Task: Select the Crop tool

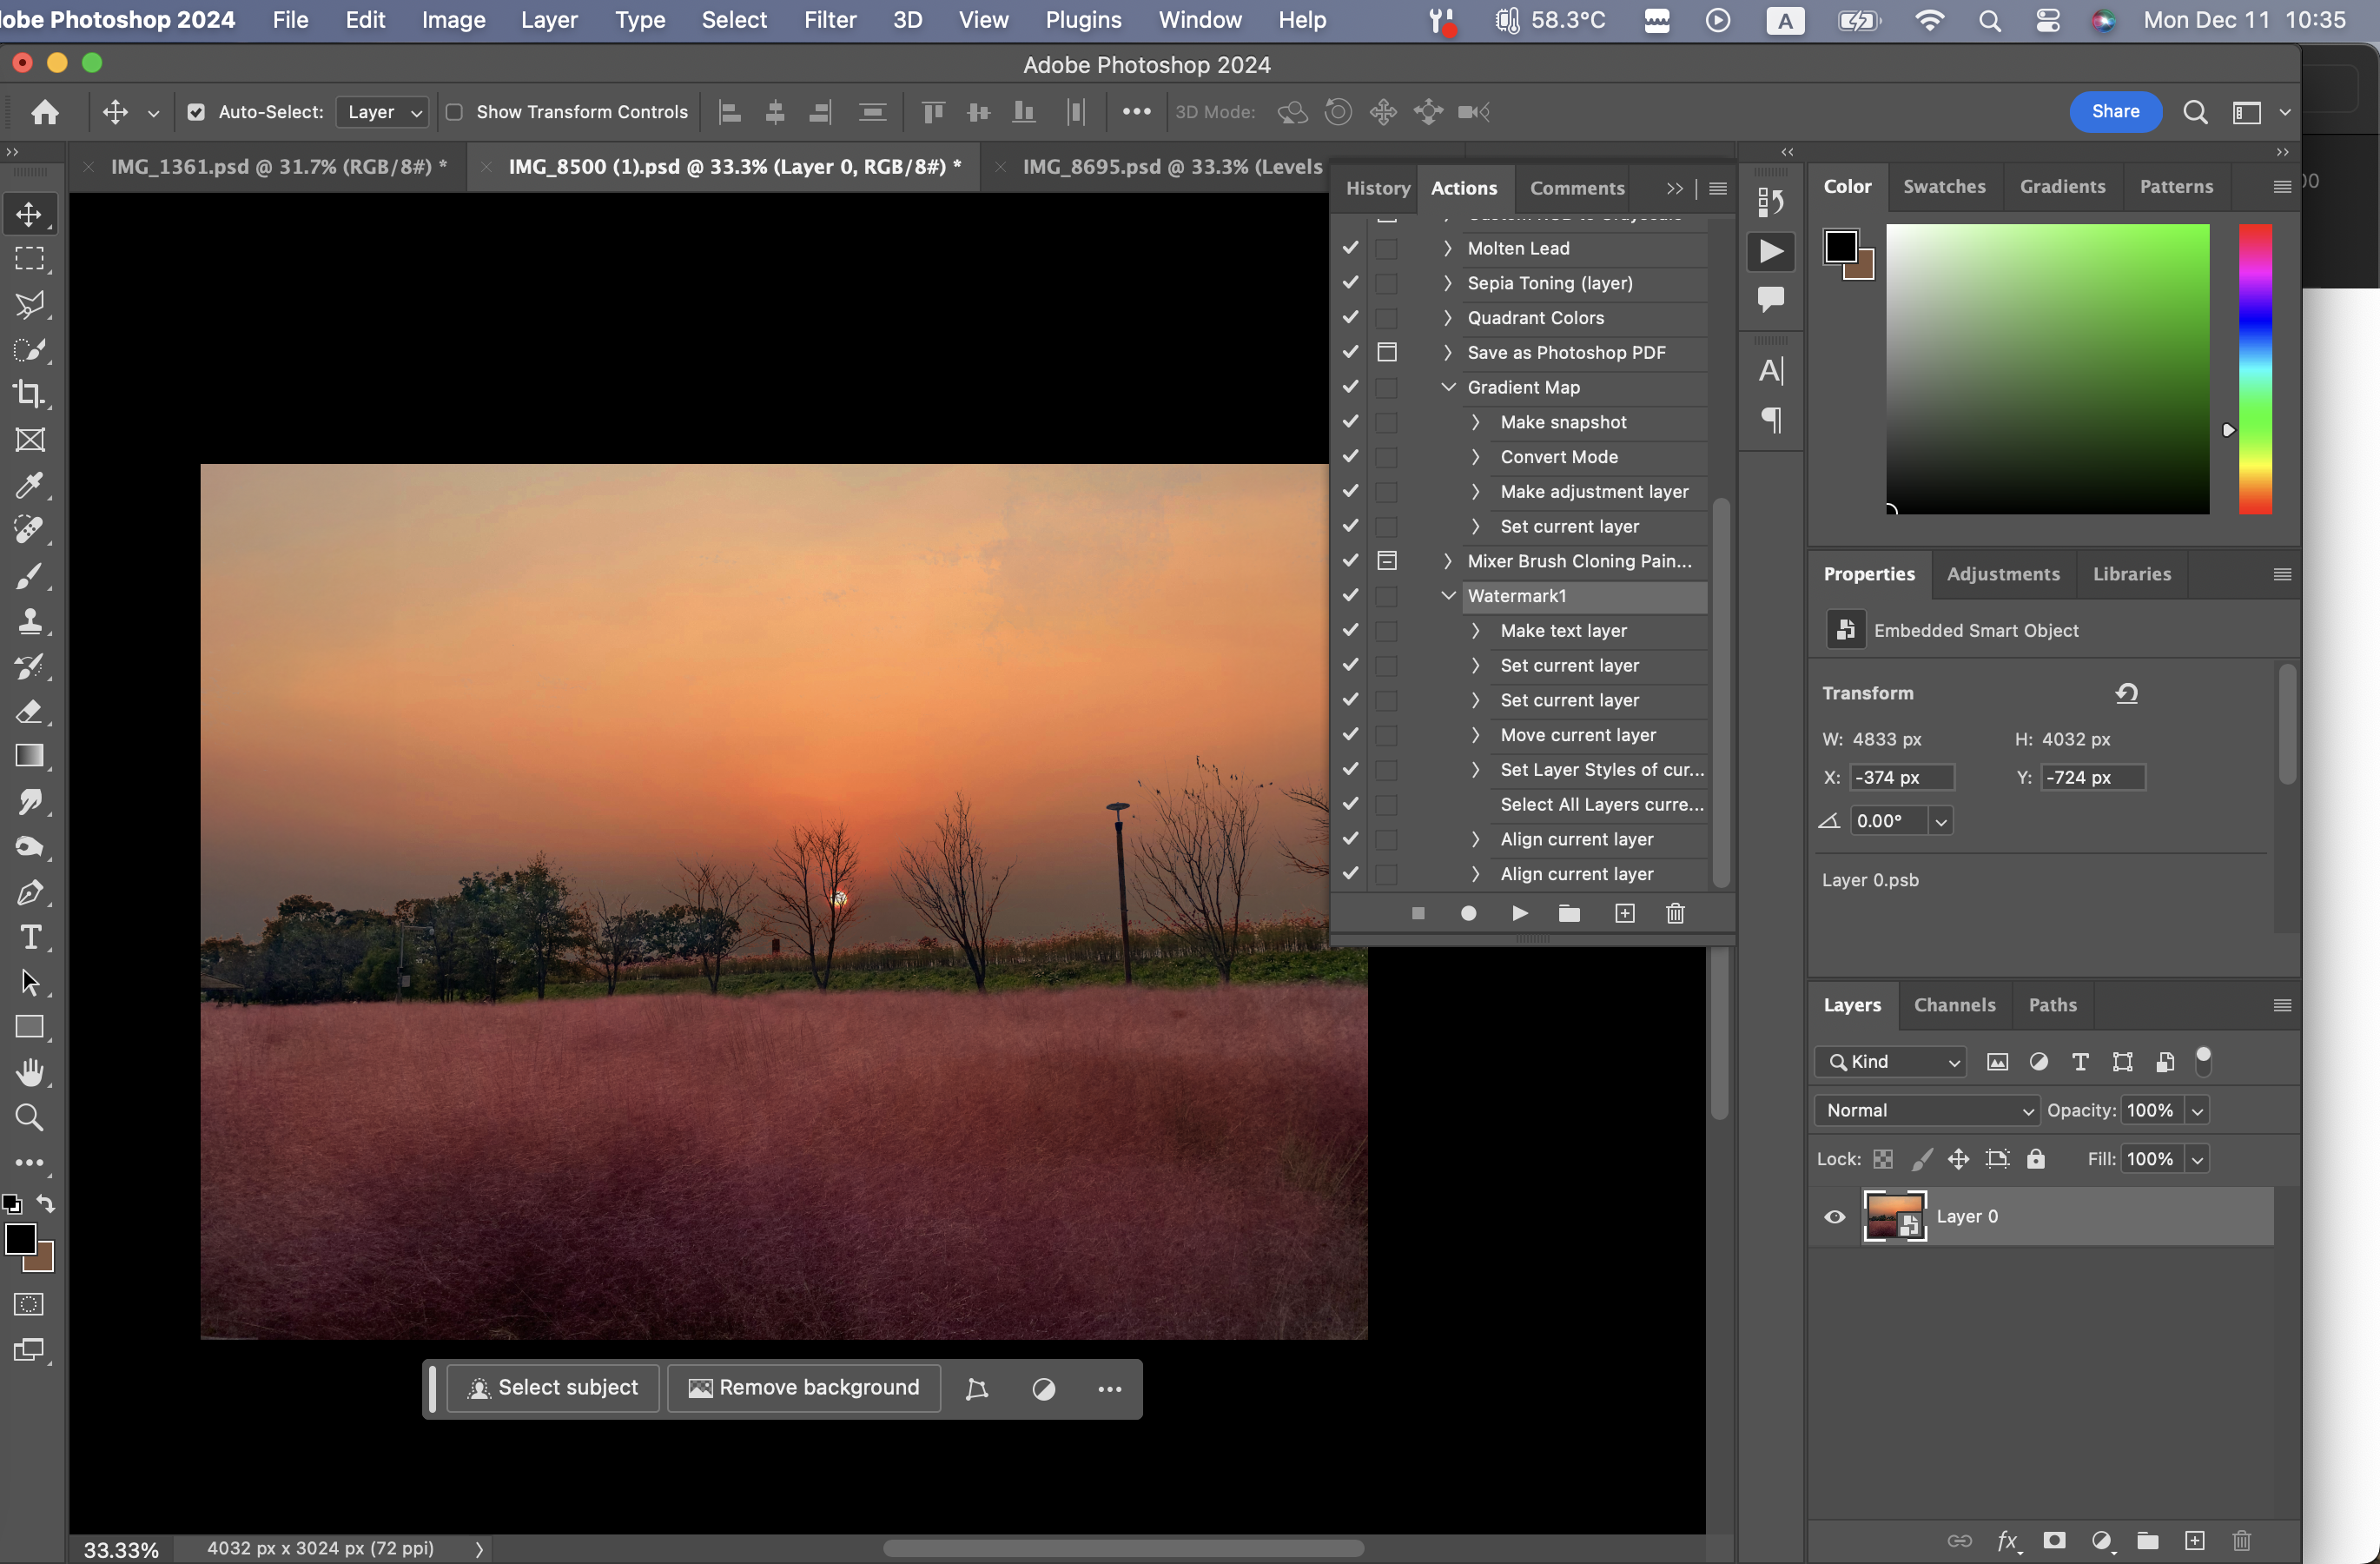Action: click(29, 394)
